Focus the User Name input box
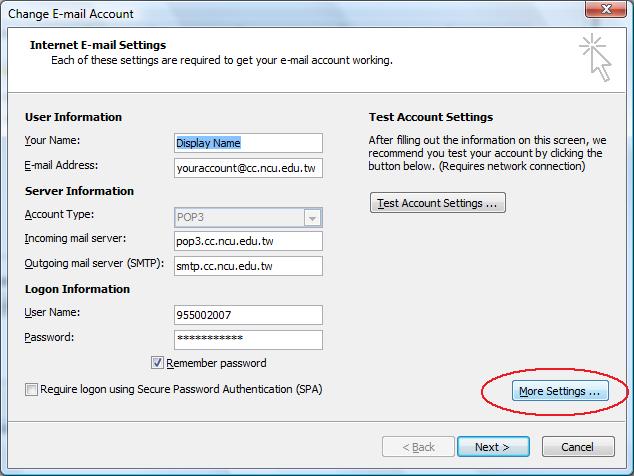Screen dimensions: 634x476 pyautogui.click(x=248, y=315)
